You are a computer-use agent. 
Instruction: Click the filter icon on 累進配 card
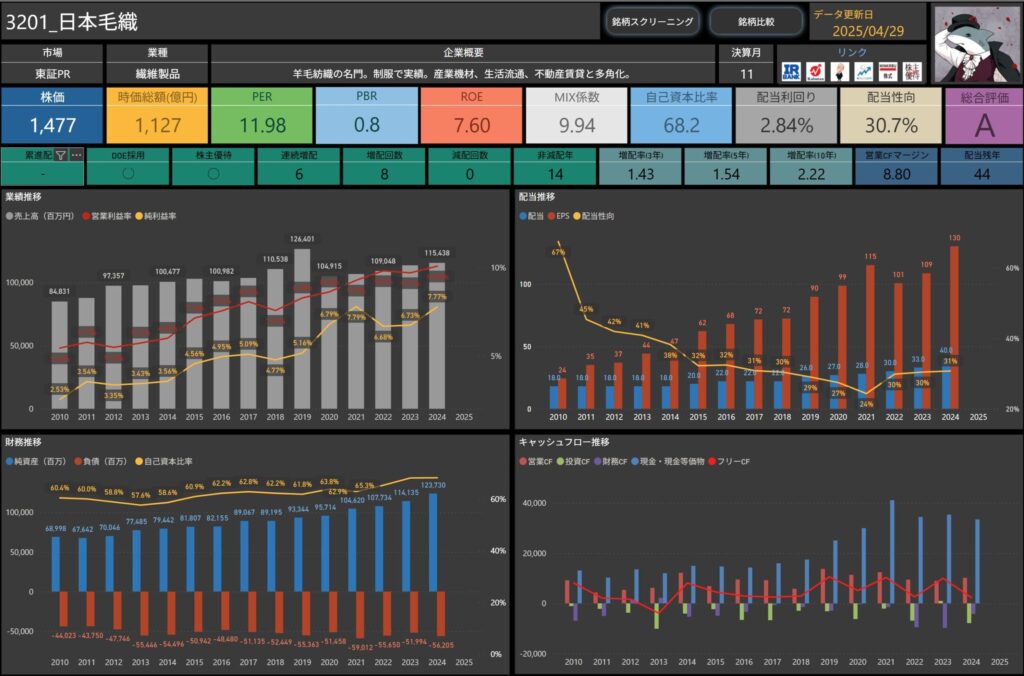click(61, 155)
